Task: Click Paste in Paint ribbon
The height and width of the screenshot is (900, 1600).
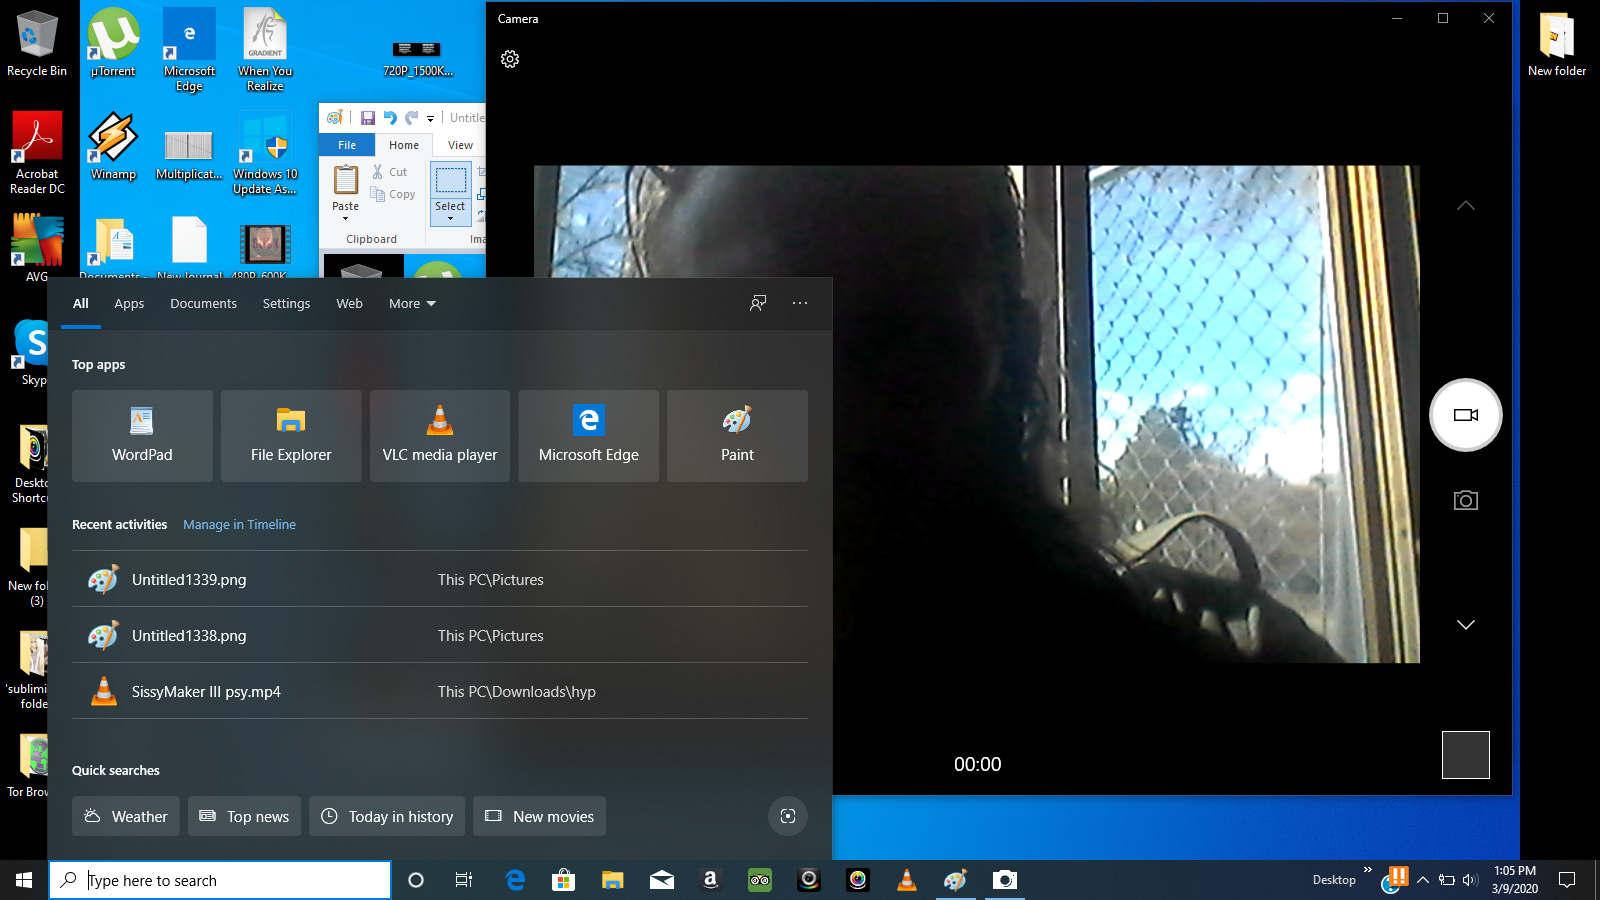Action: [x=346, y=192]
